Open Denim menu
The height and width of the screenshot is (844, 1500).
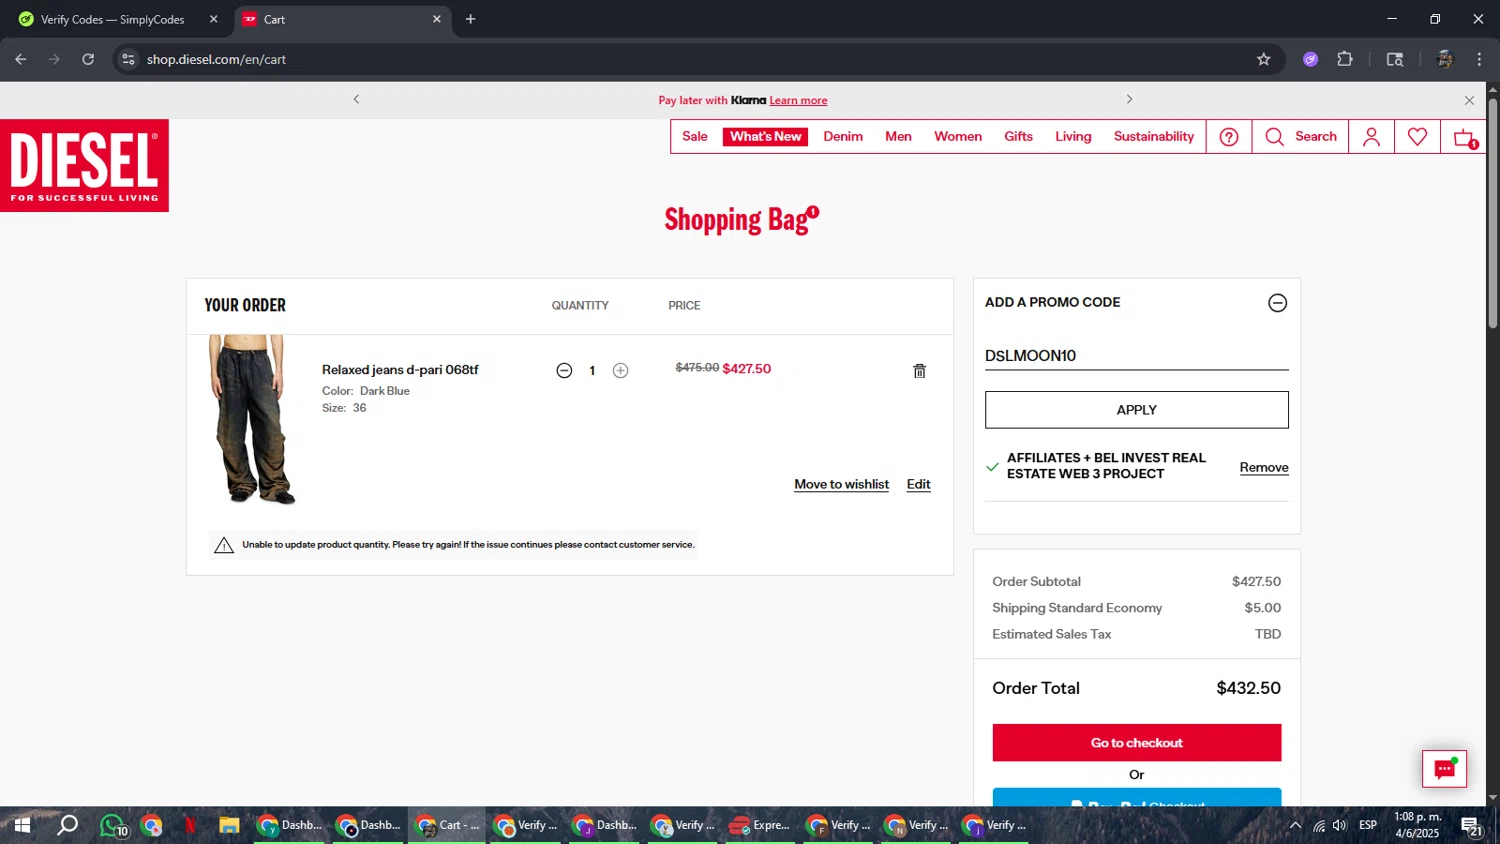pos(843,137)
